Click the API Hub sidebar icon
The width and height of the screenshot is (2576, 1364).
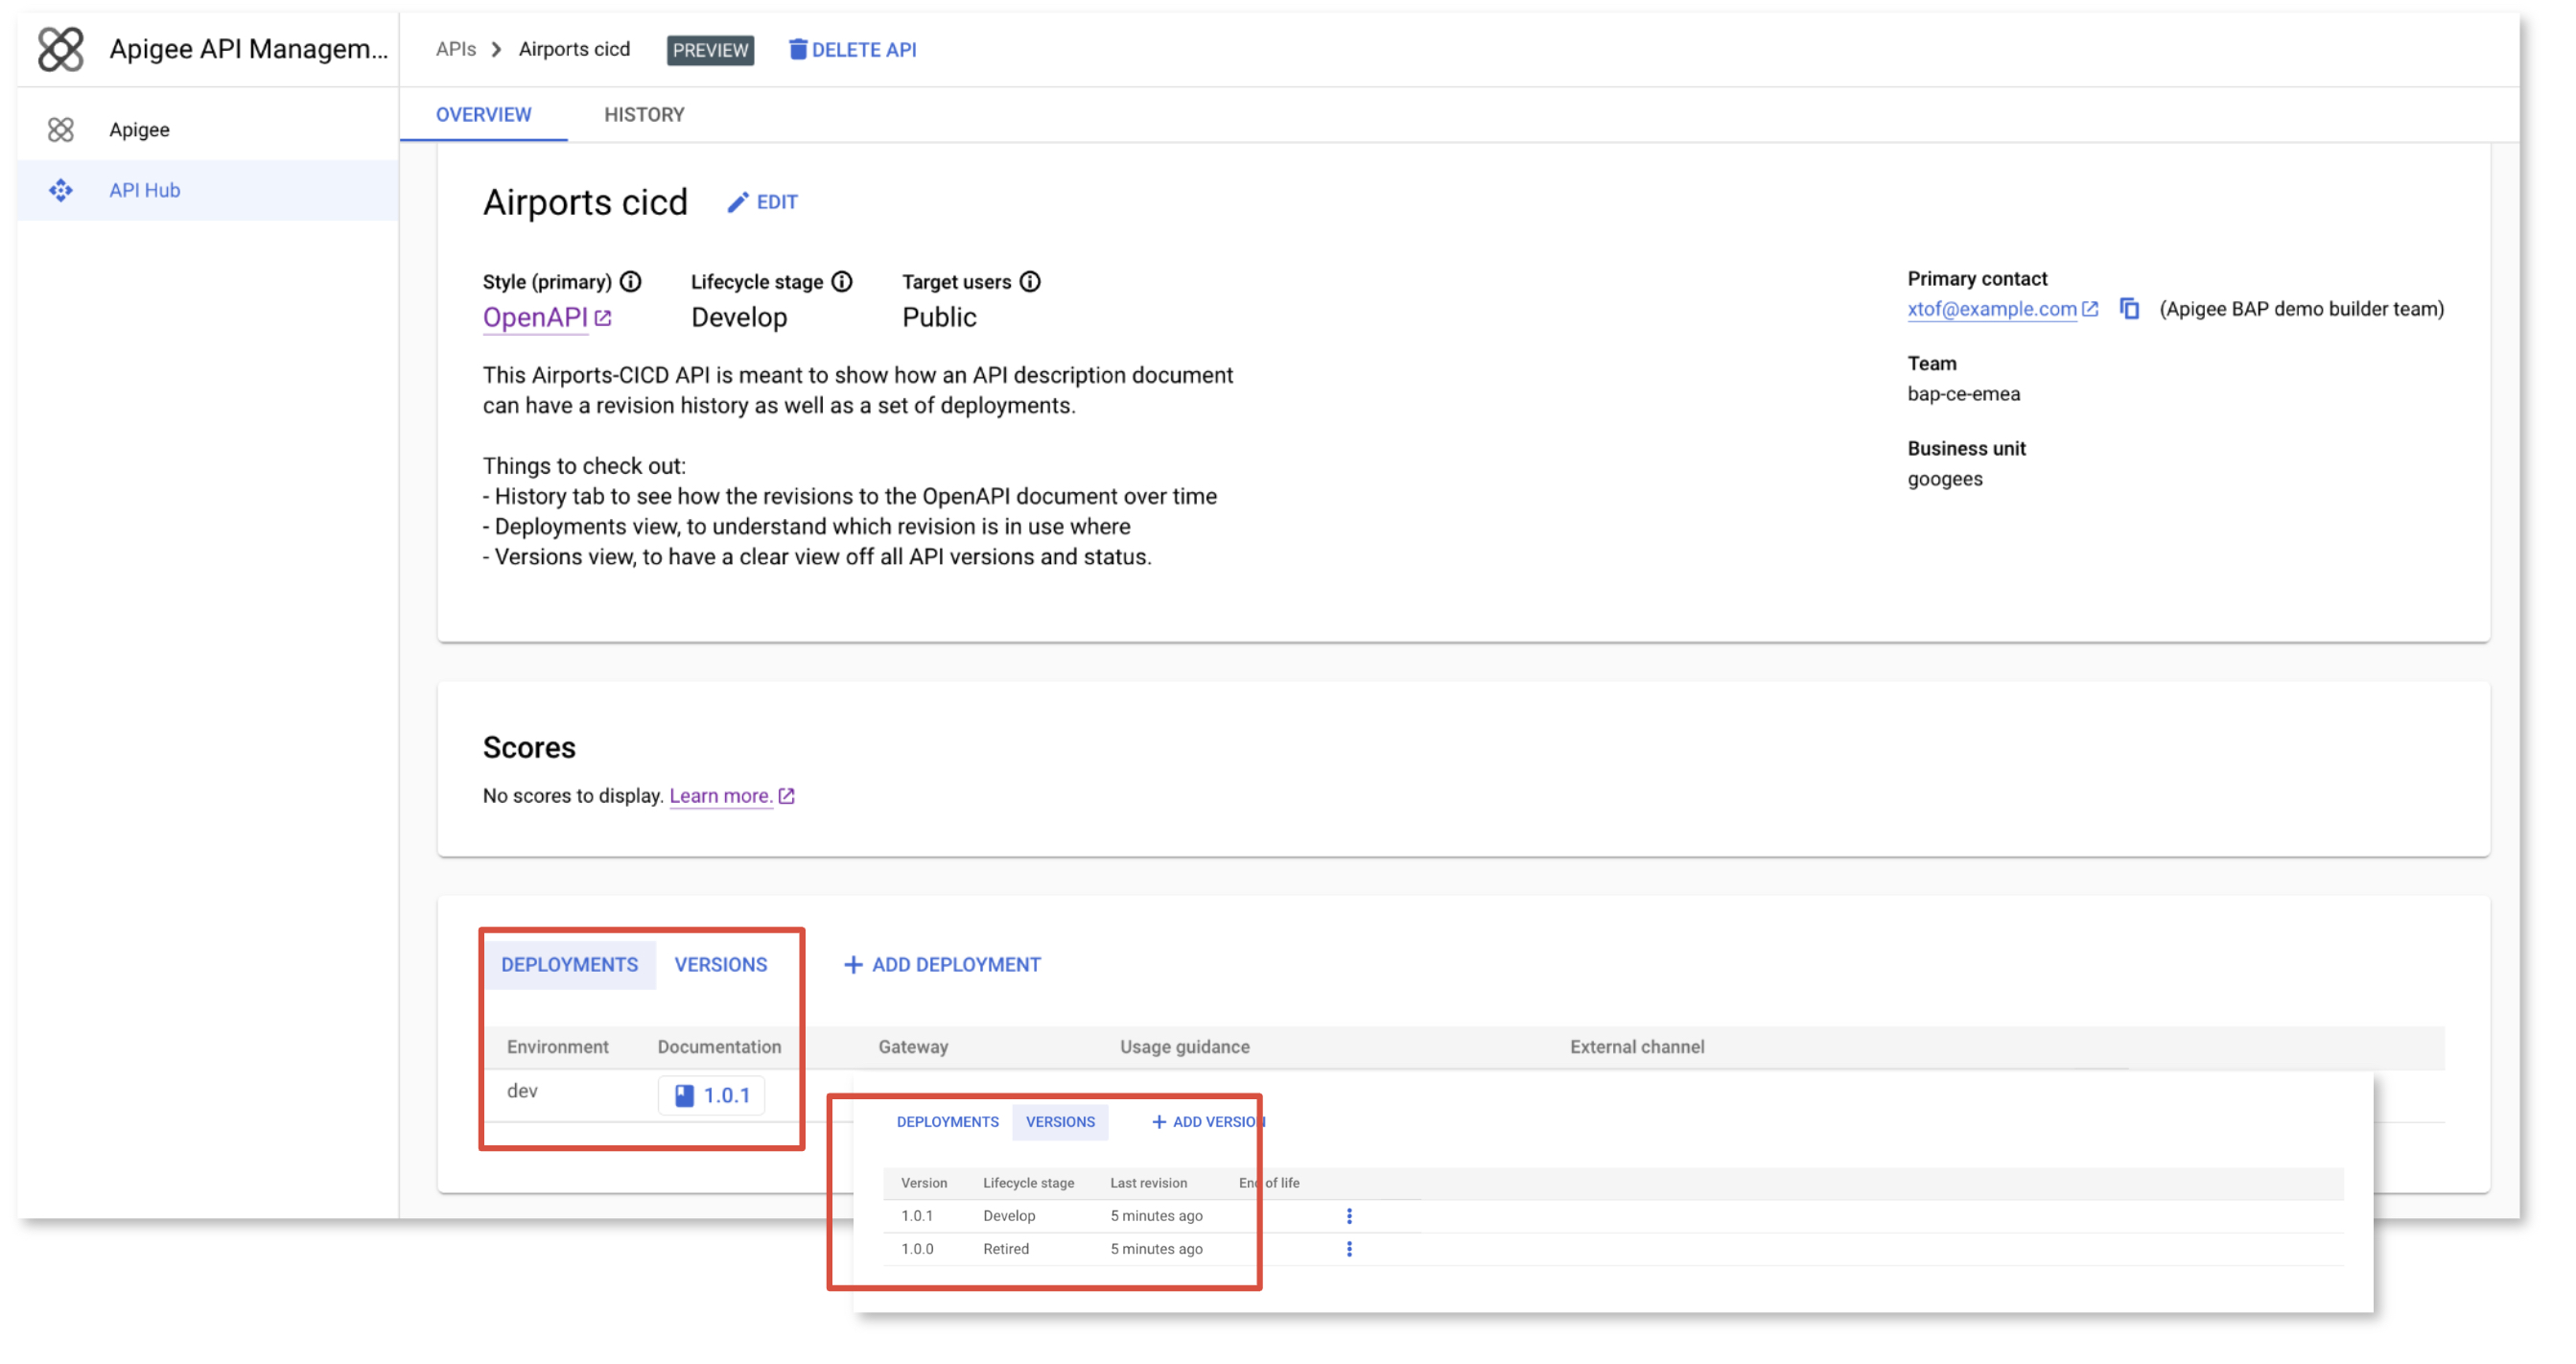[x=61, y=190]
